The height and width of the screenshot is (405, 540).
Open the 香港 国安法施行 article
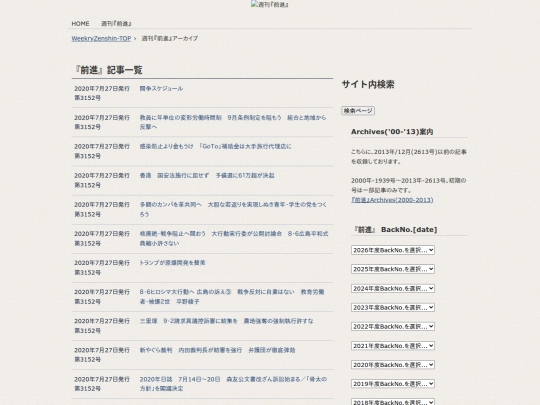pos(207,176)
